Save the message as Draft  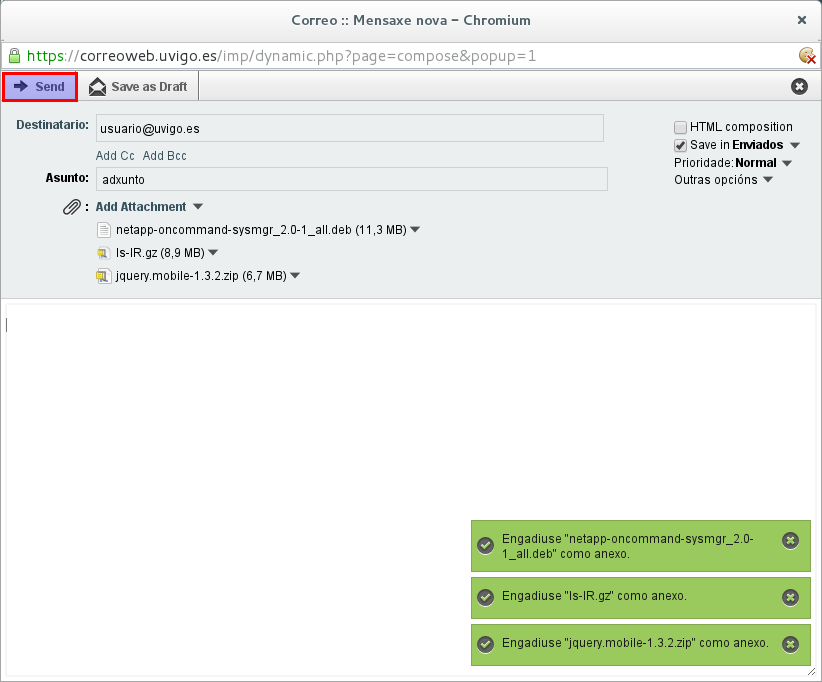pyautogui.click(x=139, y=87)
